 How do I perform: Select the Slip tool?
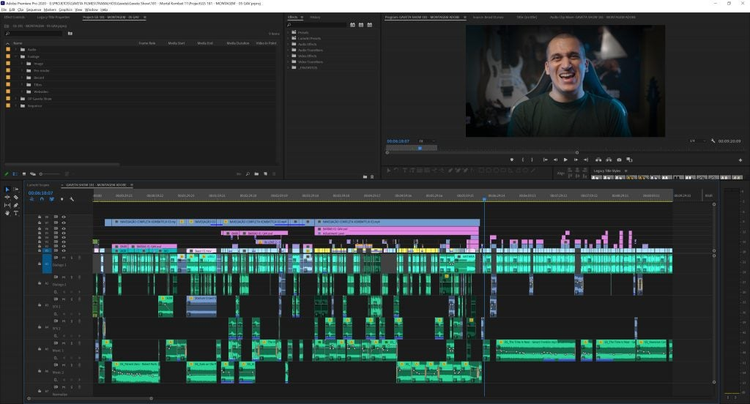(x=7, y=205)
